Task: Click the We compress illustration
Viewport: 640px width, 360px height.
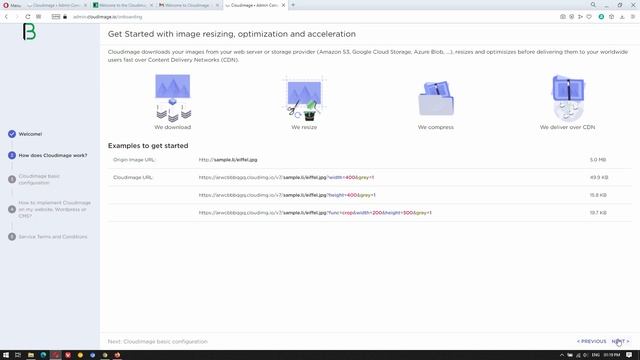Action: point(436,98)
